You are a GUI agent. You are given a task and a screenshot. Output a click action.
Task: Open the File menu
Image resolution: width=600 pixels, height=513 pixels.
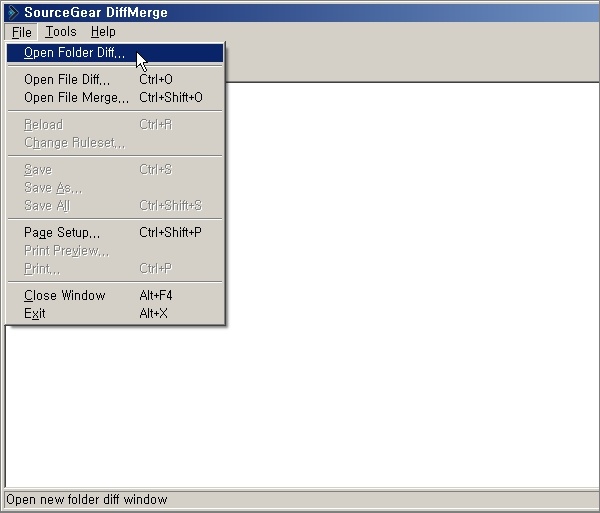pyautogui.click(x=21, y=32)
